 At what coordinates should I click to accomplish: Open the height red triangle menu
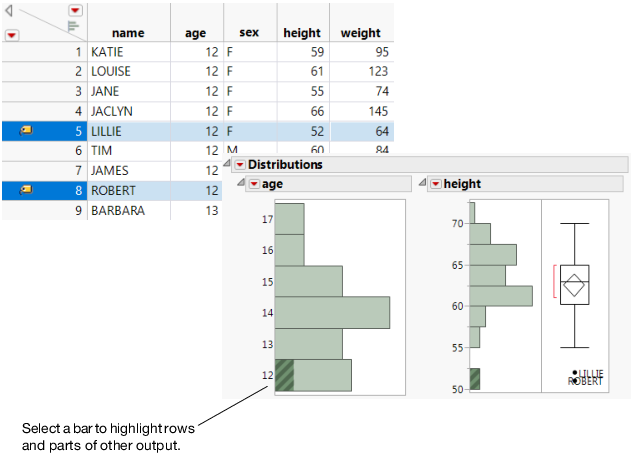click(x=435, y=184)
